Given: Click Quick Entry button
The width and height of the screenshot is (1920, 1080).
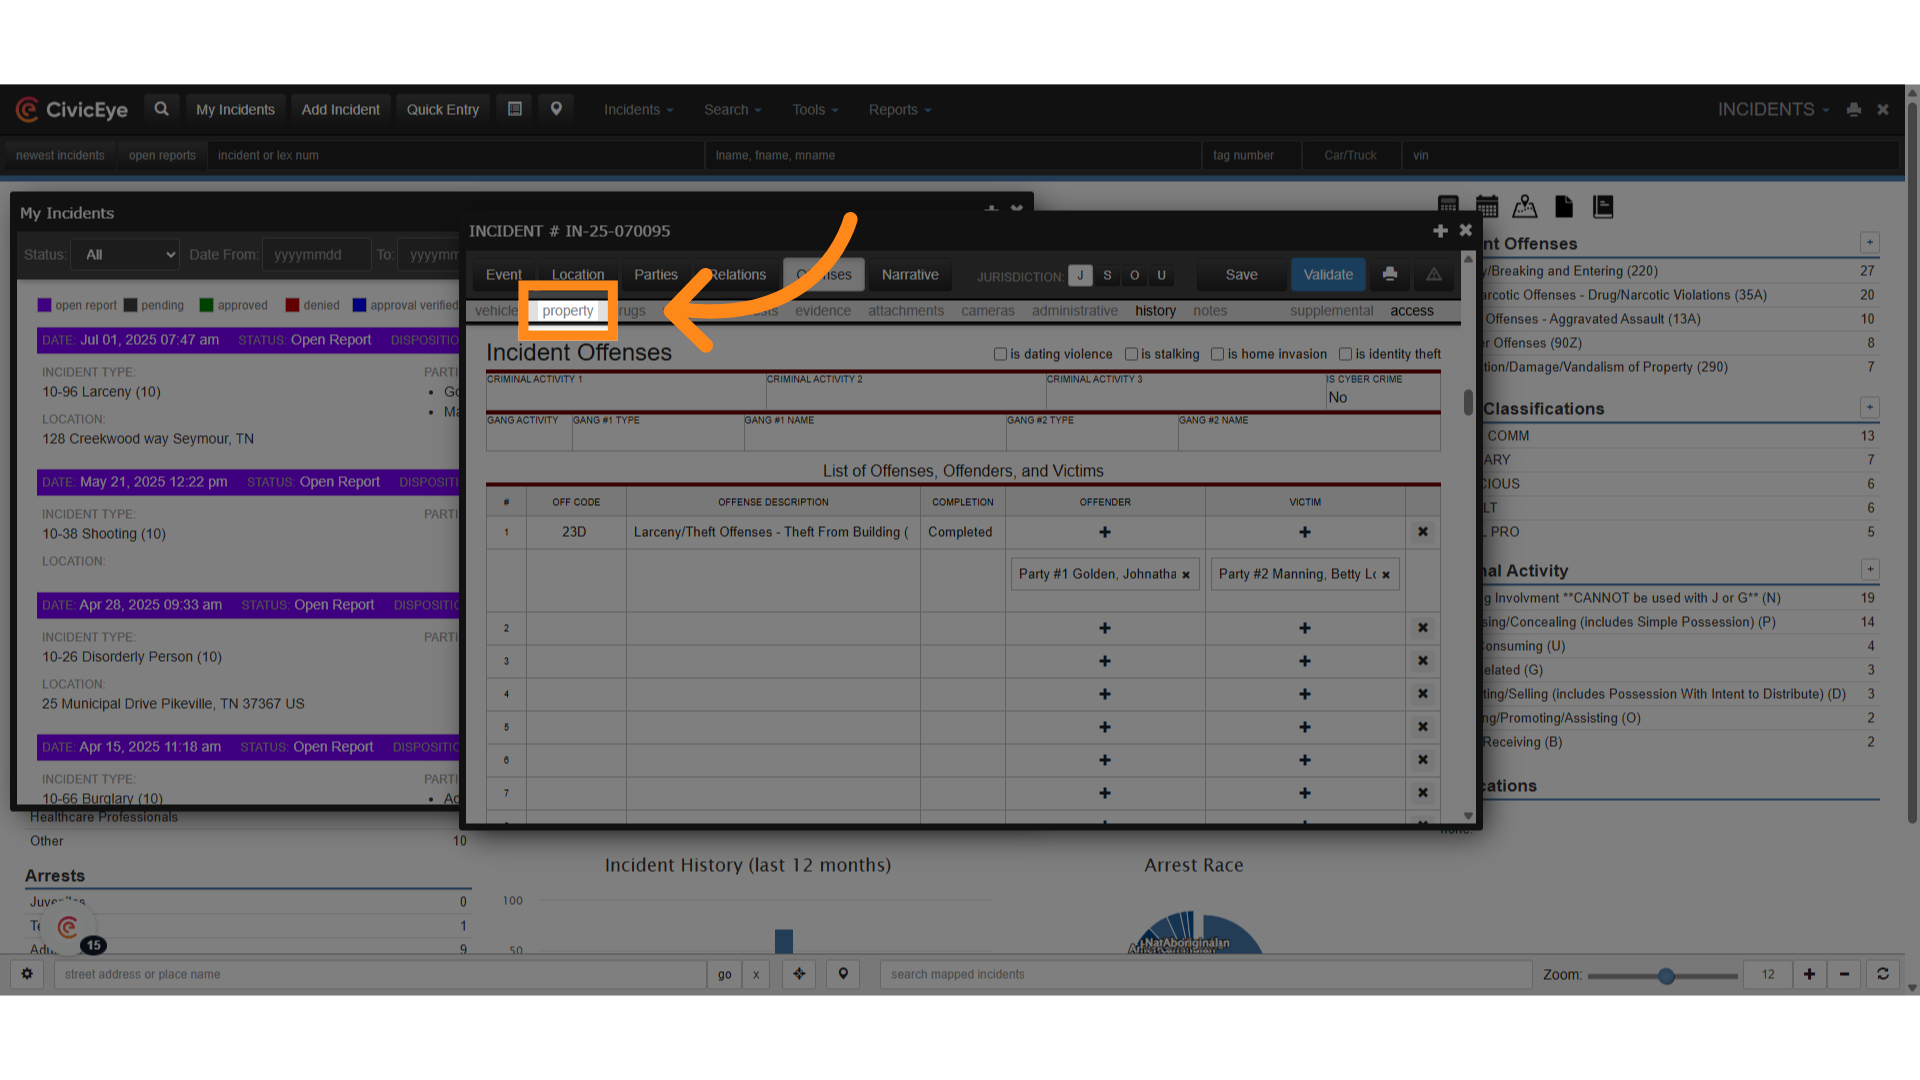Looking at the screenshot, I should pos(442,110).
